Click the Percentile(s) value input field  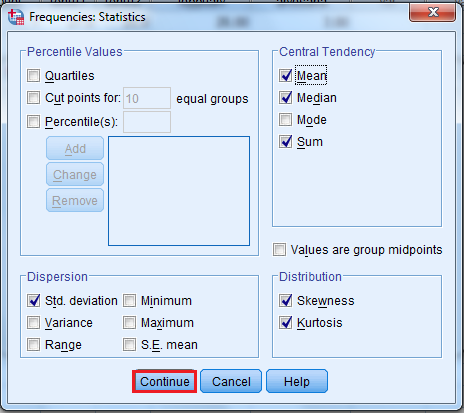pyautogui.click(x=147, y=122)
